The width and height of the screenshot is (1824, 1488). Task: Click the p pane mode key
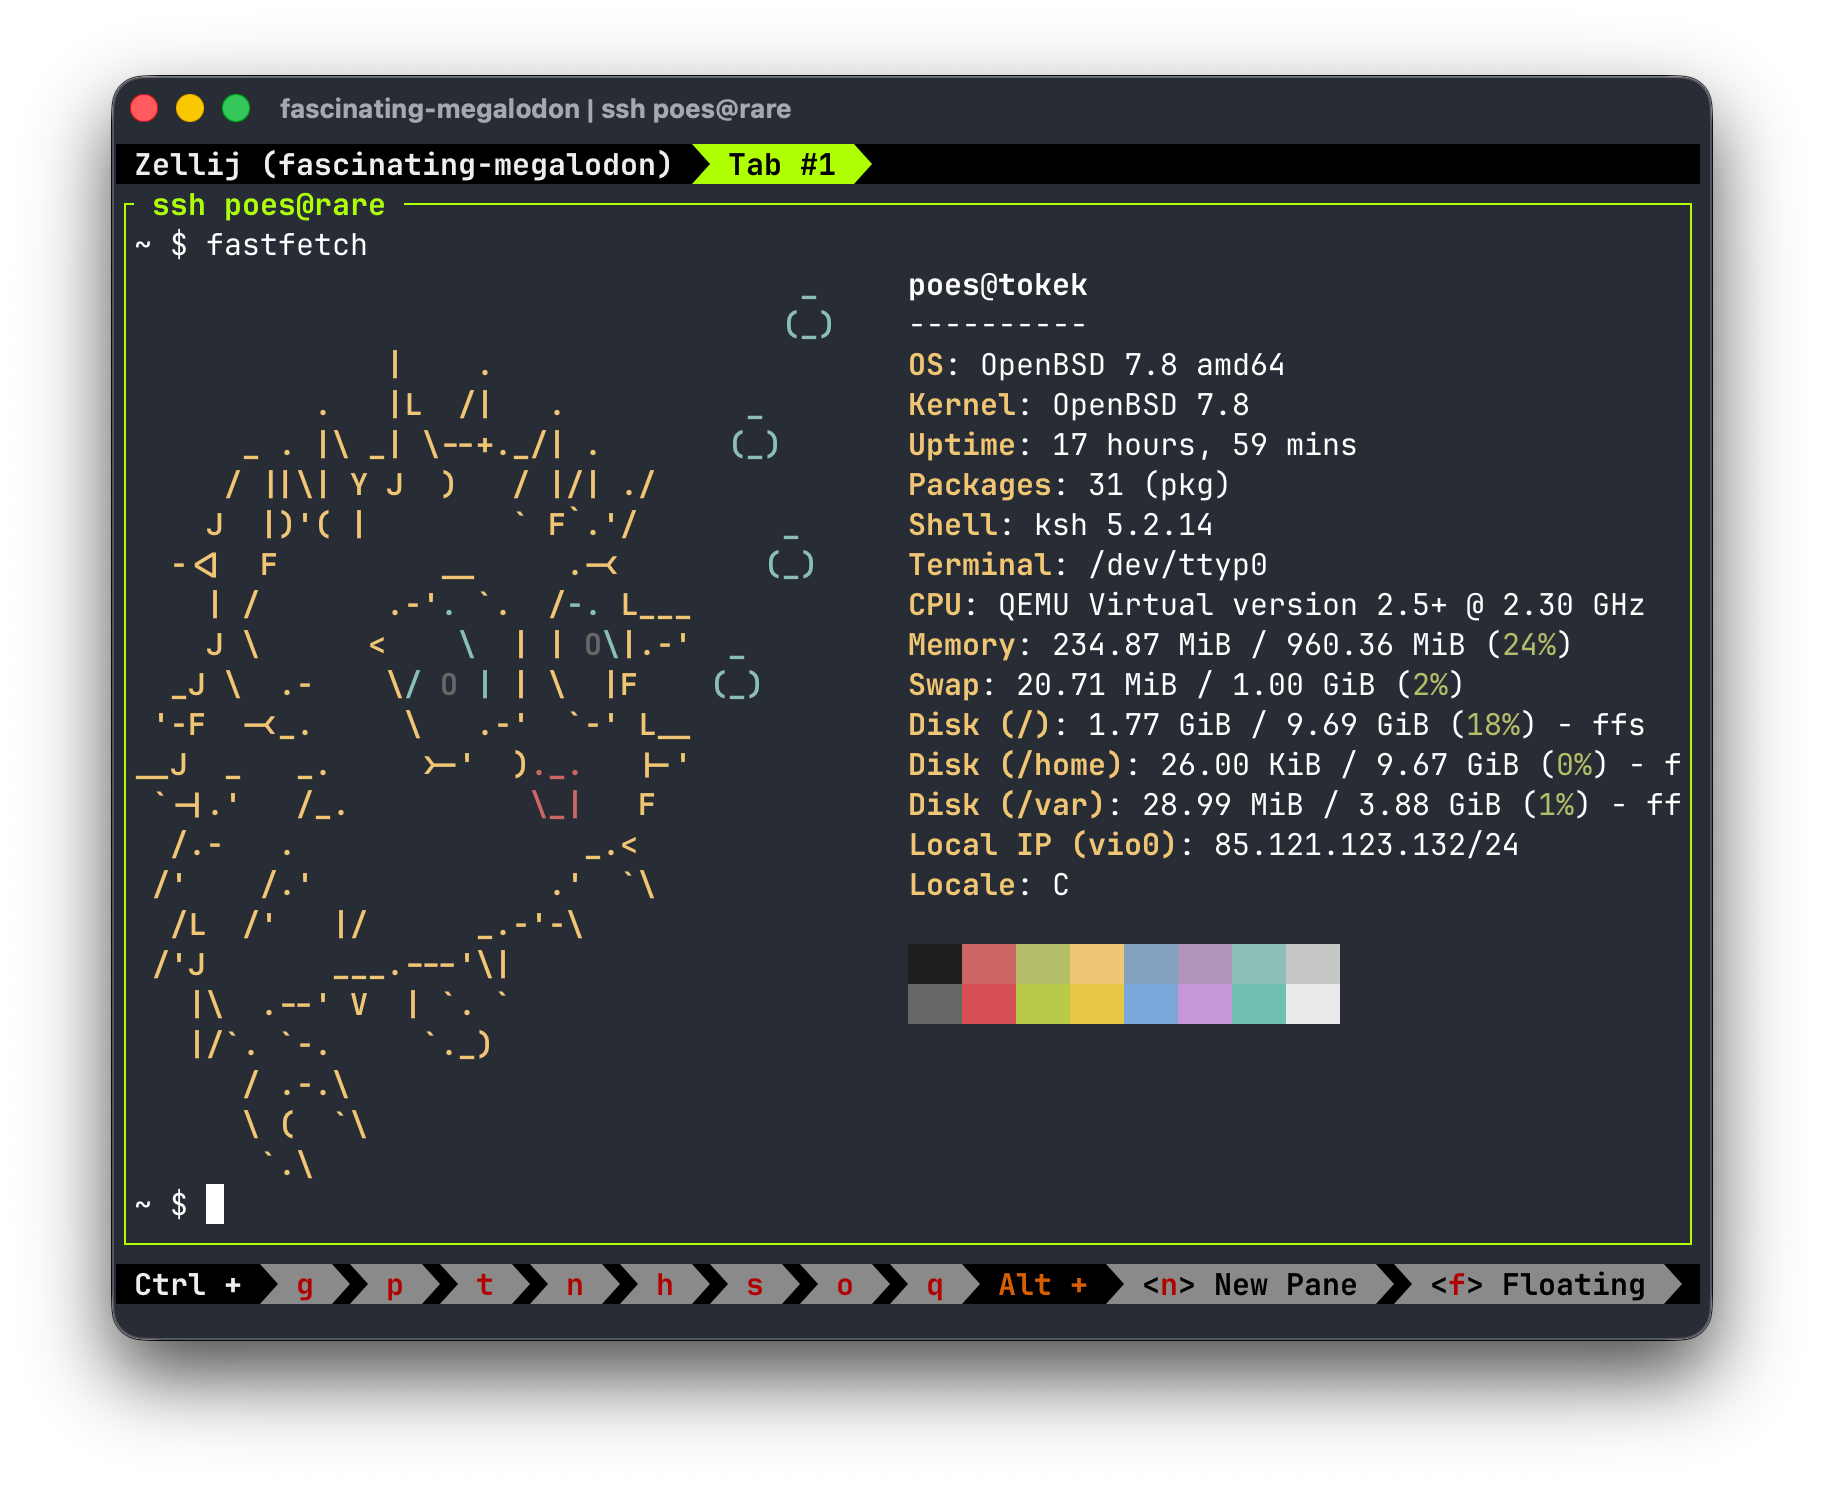(395, 1285)
